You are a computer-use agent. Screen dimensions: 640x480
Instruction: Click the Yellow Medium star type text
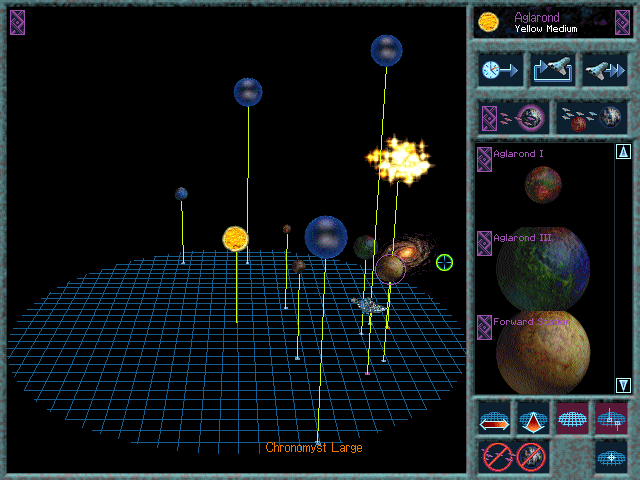coord(546,29)
